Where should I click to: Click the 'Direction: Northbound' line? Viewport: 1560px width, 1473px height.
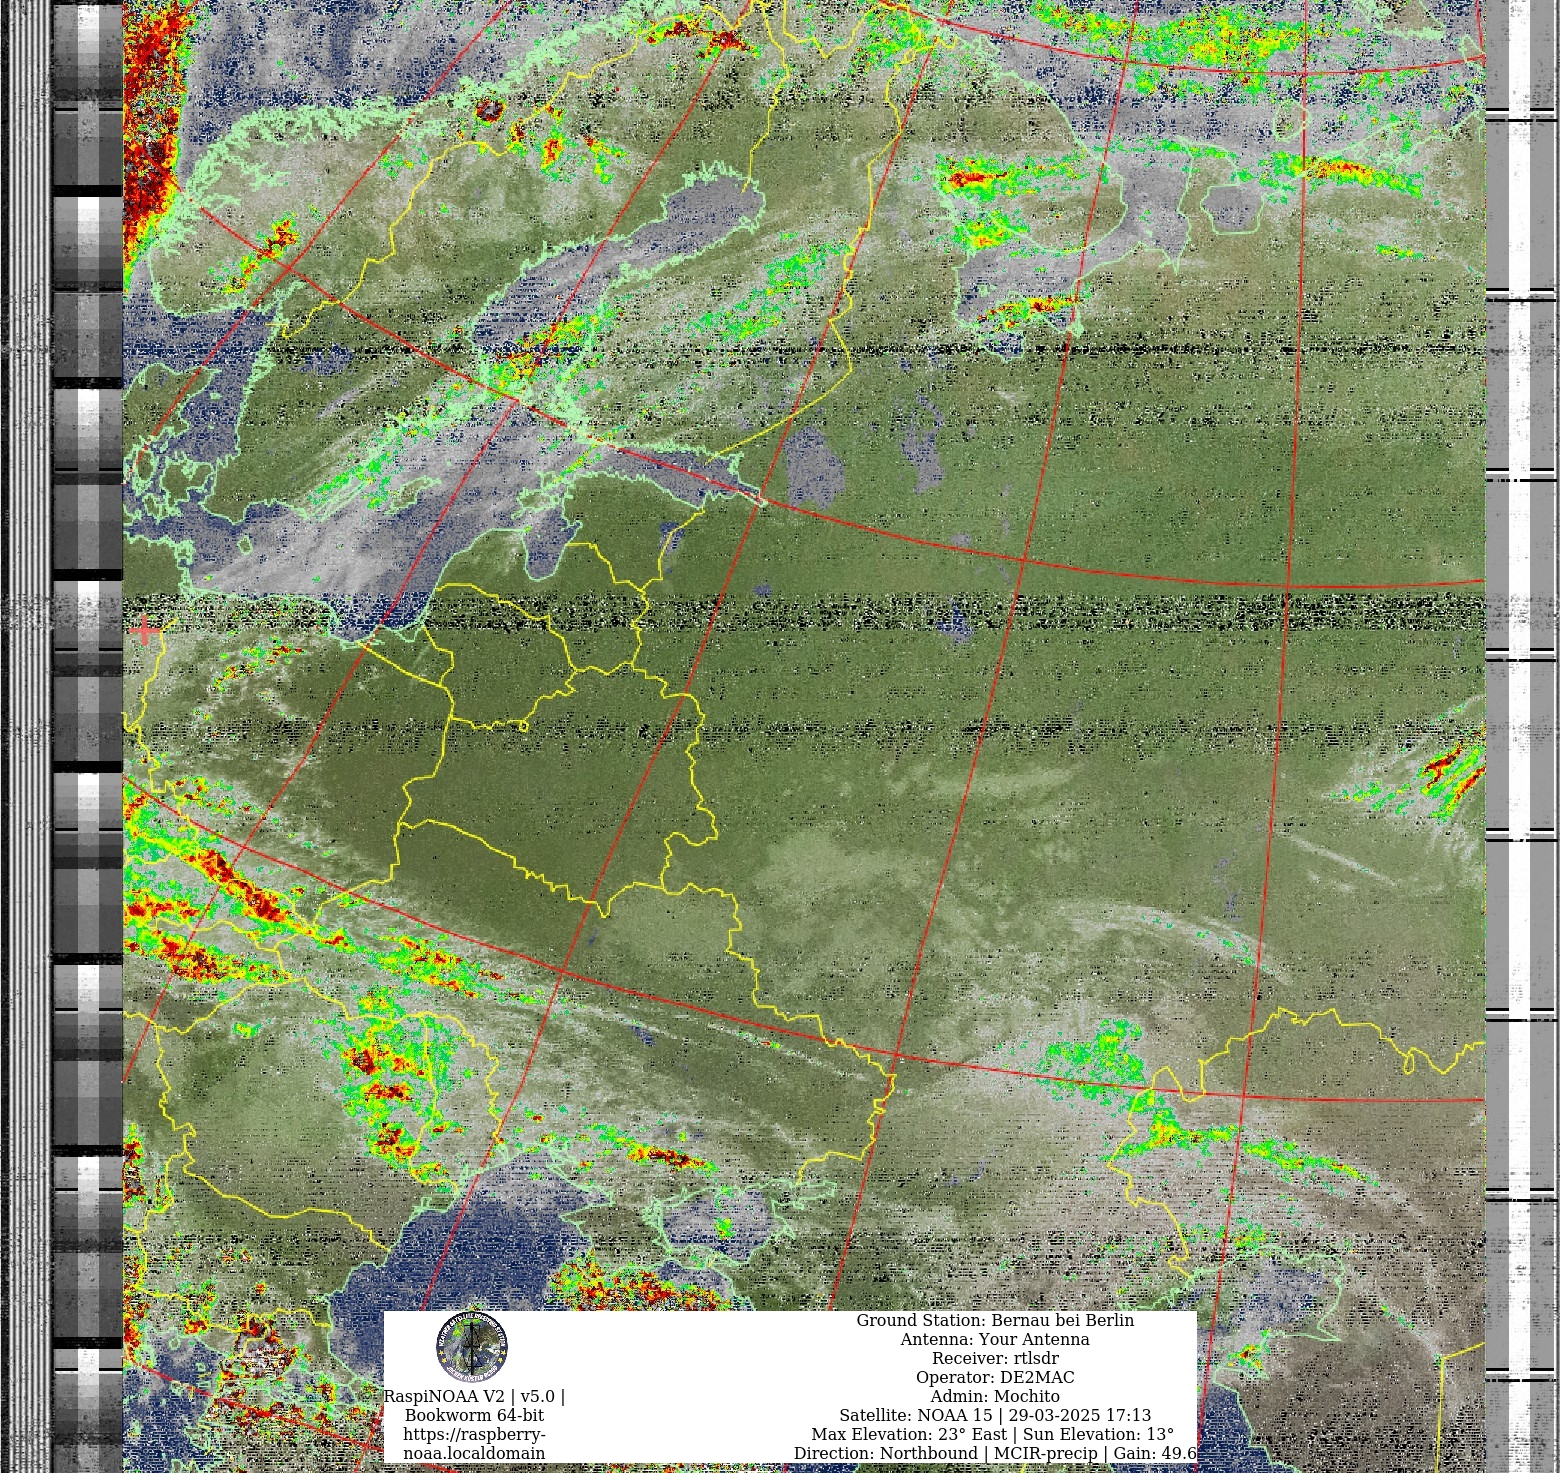coord(995,1453)
